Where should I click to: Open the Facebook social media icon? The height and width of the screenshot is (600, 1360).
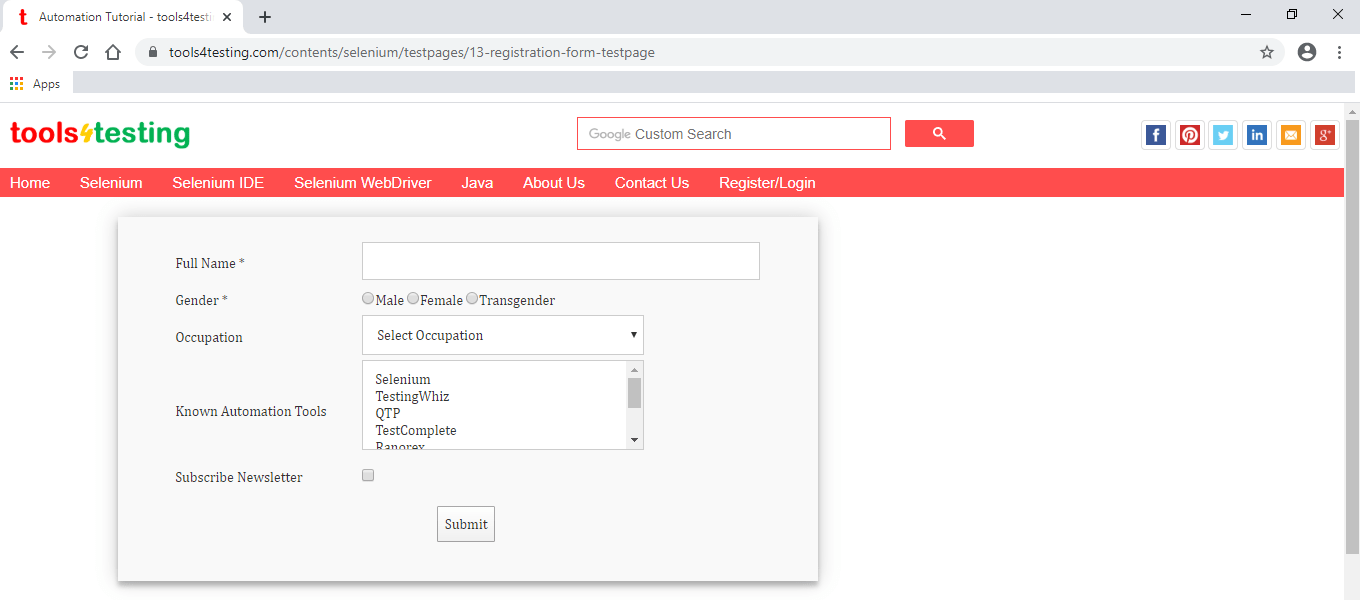(x=1155, y=134)
